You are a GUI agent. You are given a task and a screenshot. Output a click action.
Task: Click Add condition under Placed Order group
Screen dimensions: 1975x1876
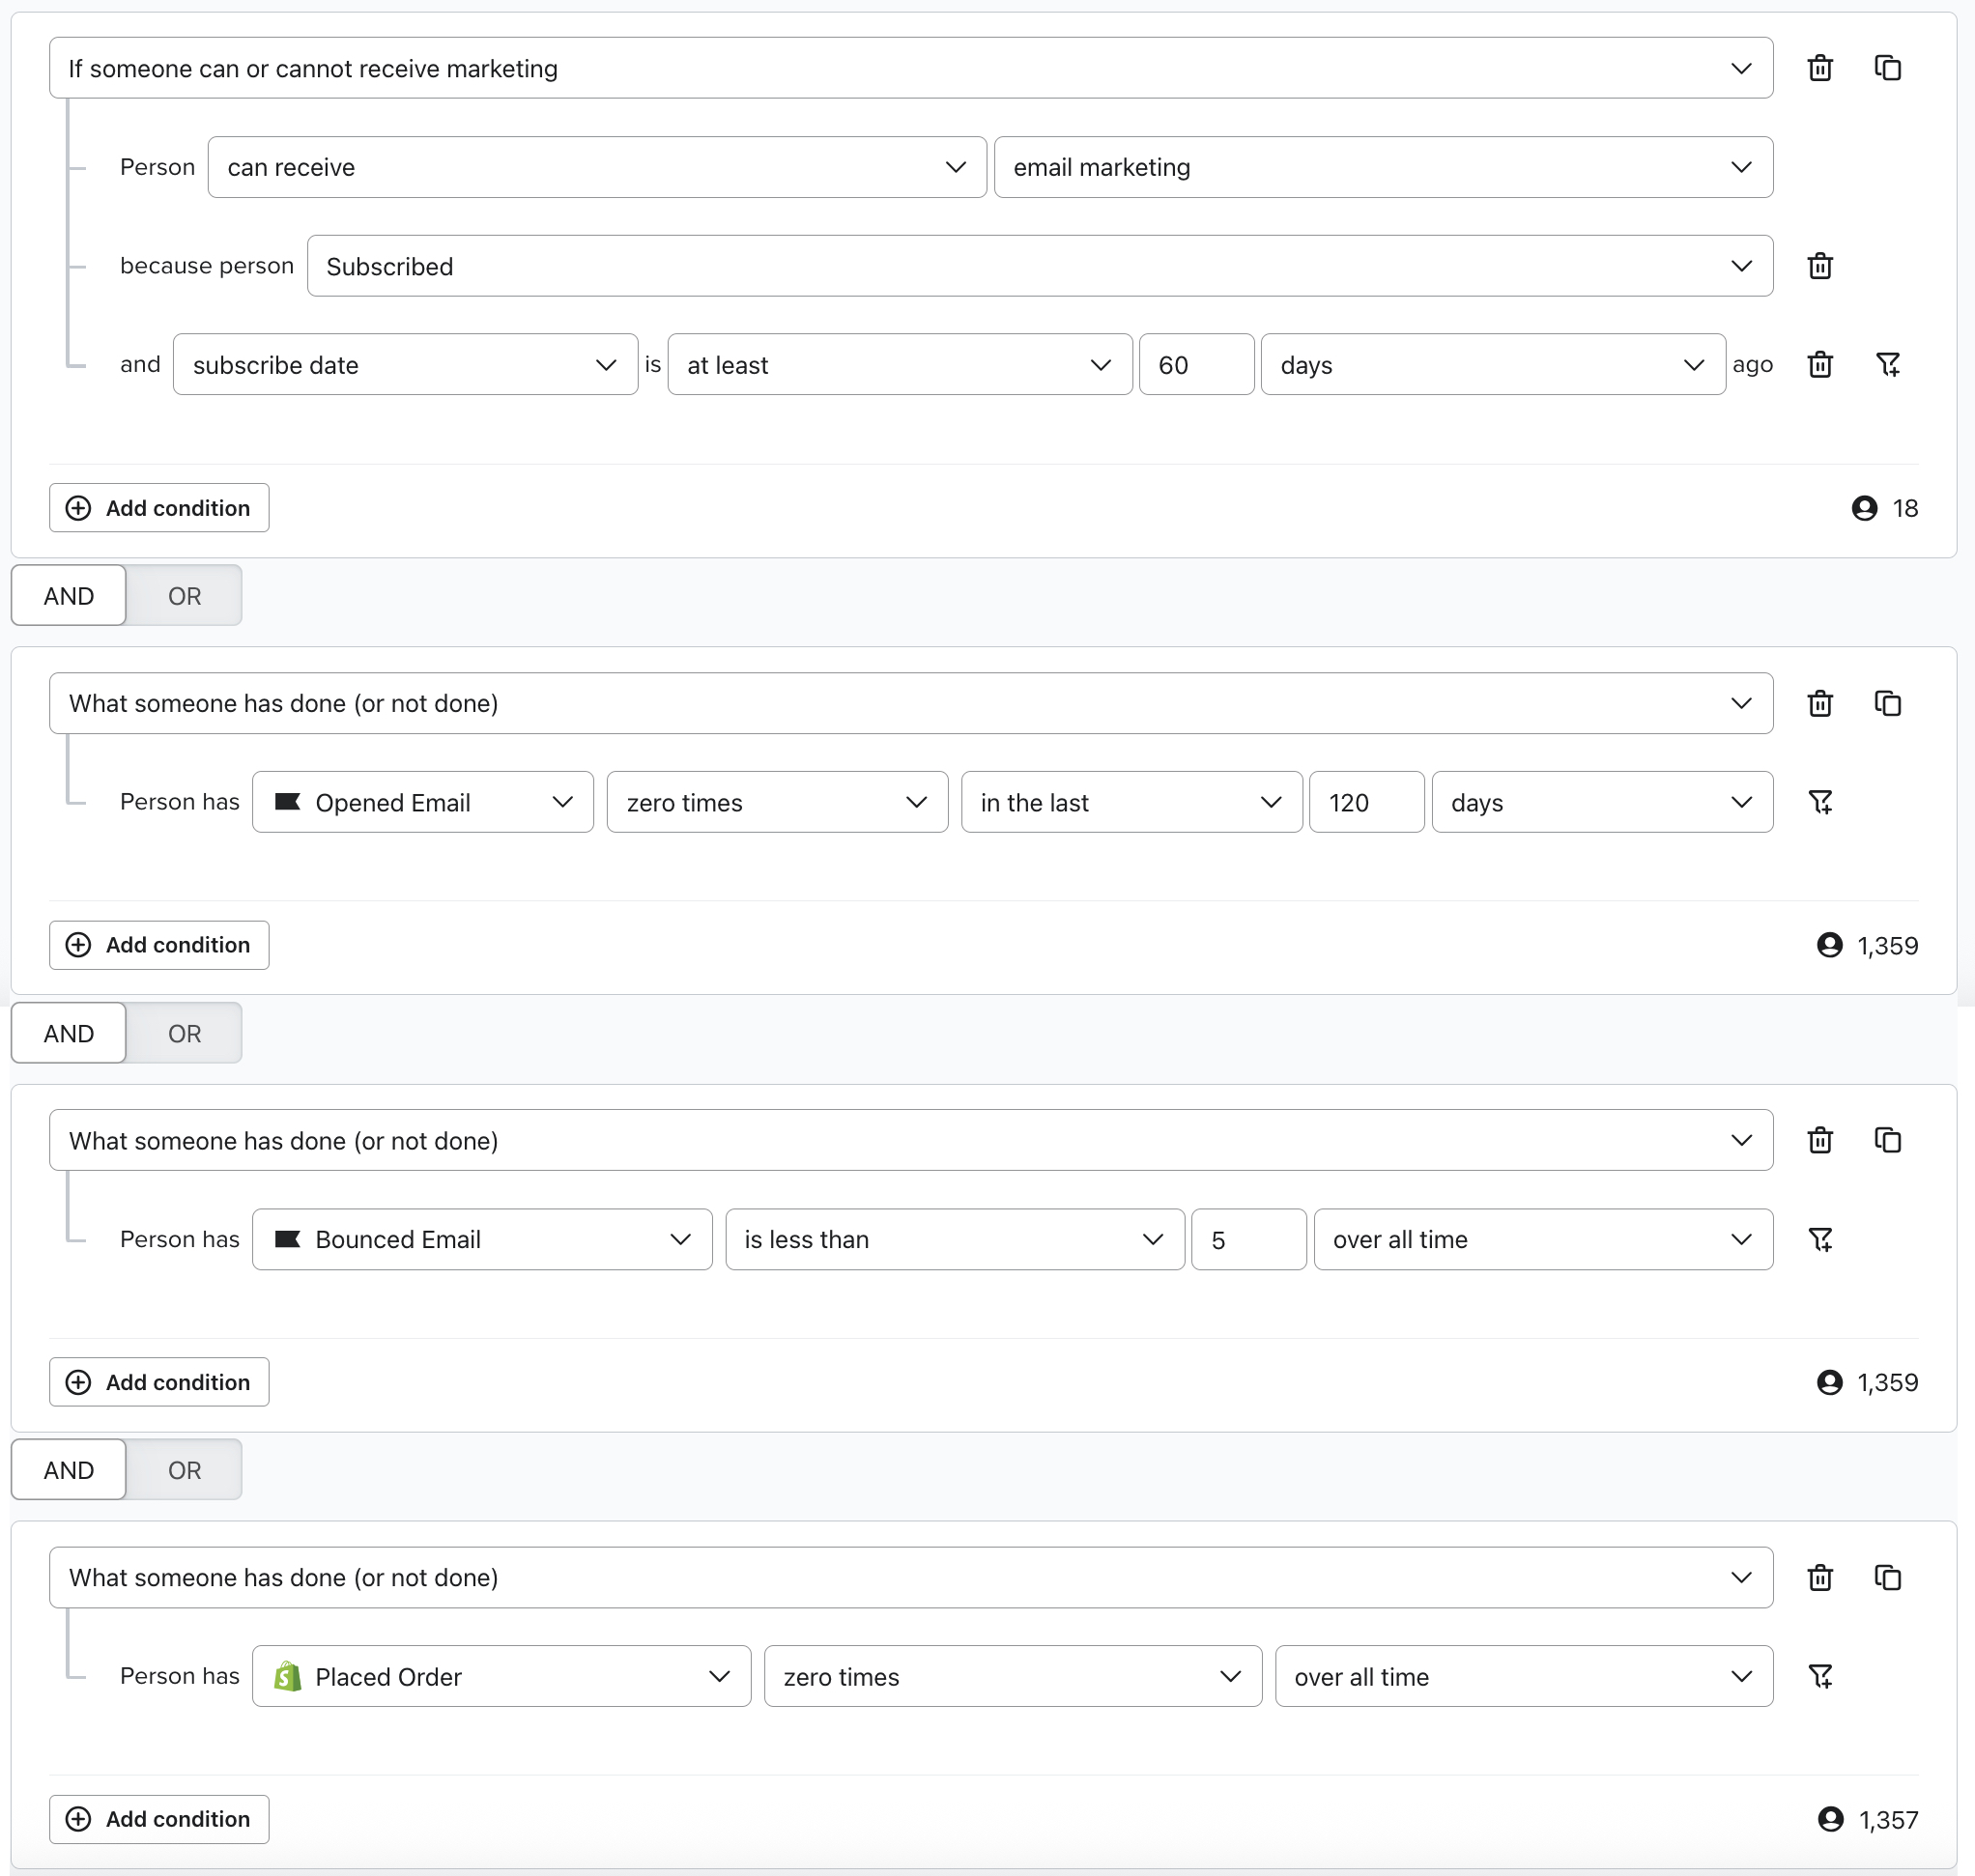[159, 1819]
